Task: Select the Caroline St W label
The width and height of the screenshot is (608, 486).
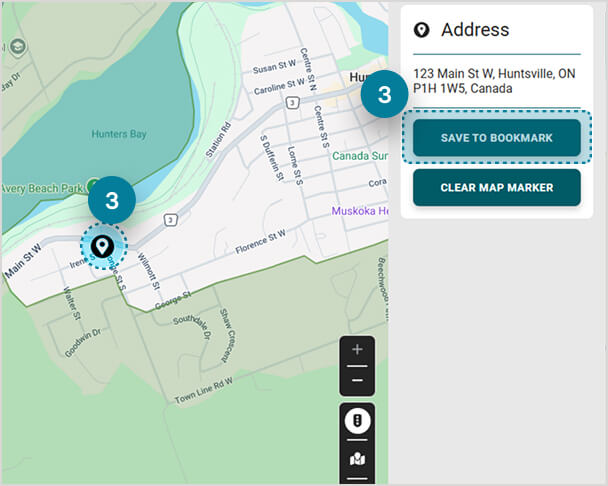Action: (x=279, y=86)
